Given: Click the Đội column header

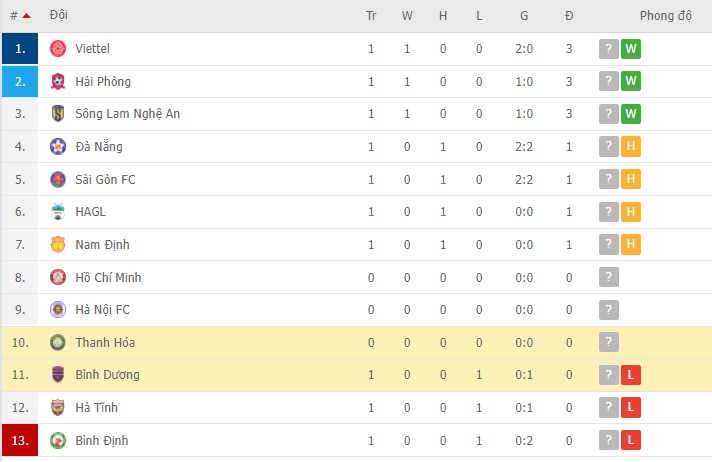Looking at the screenshot, I should point(59,16).
